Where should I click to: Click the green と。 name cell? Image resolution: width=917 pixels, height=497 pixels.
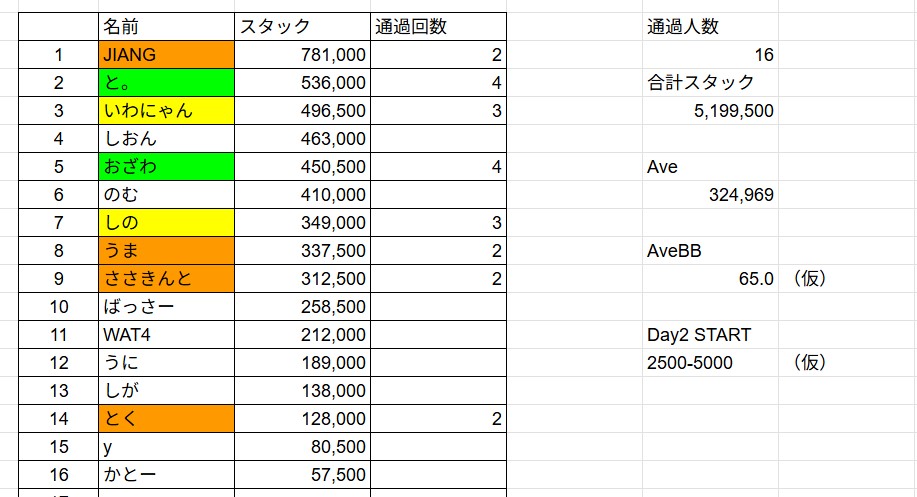pos(166,82)
